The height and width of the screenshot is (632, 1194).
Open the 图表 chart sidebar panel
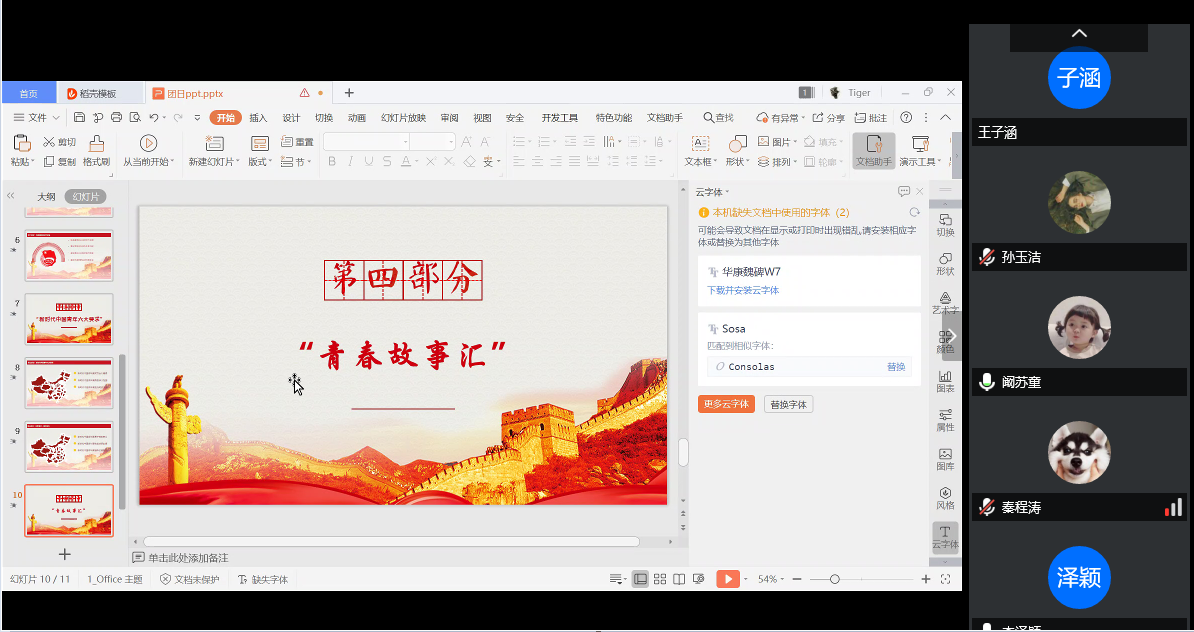pos(945,381)
